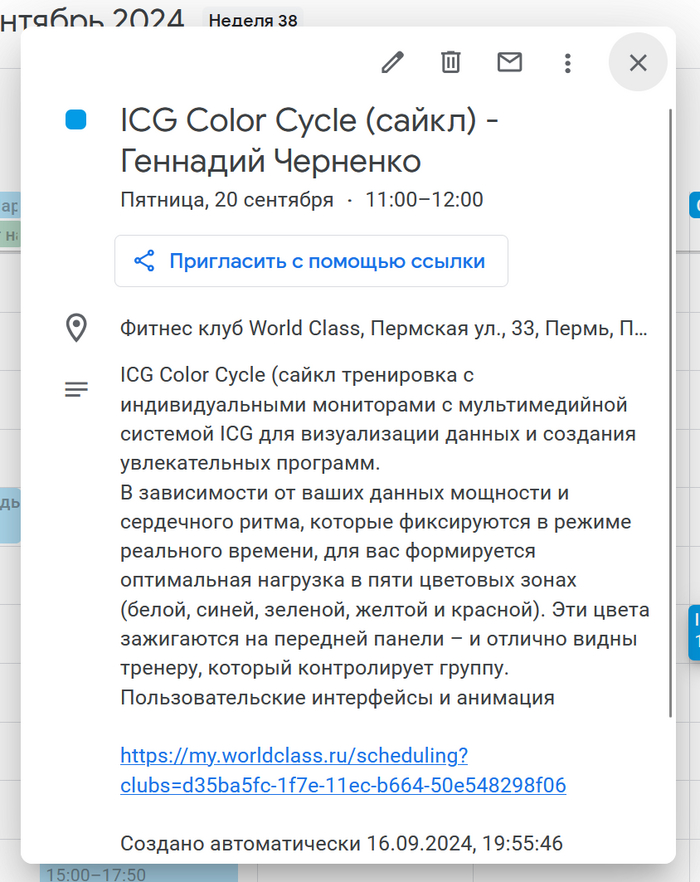Close the event details popup

click(638, 62)
